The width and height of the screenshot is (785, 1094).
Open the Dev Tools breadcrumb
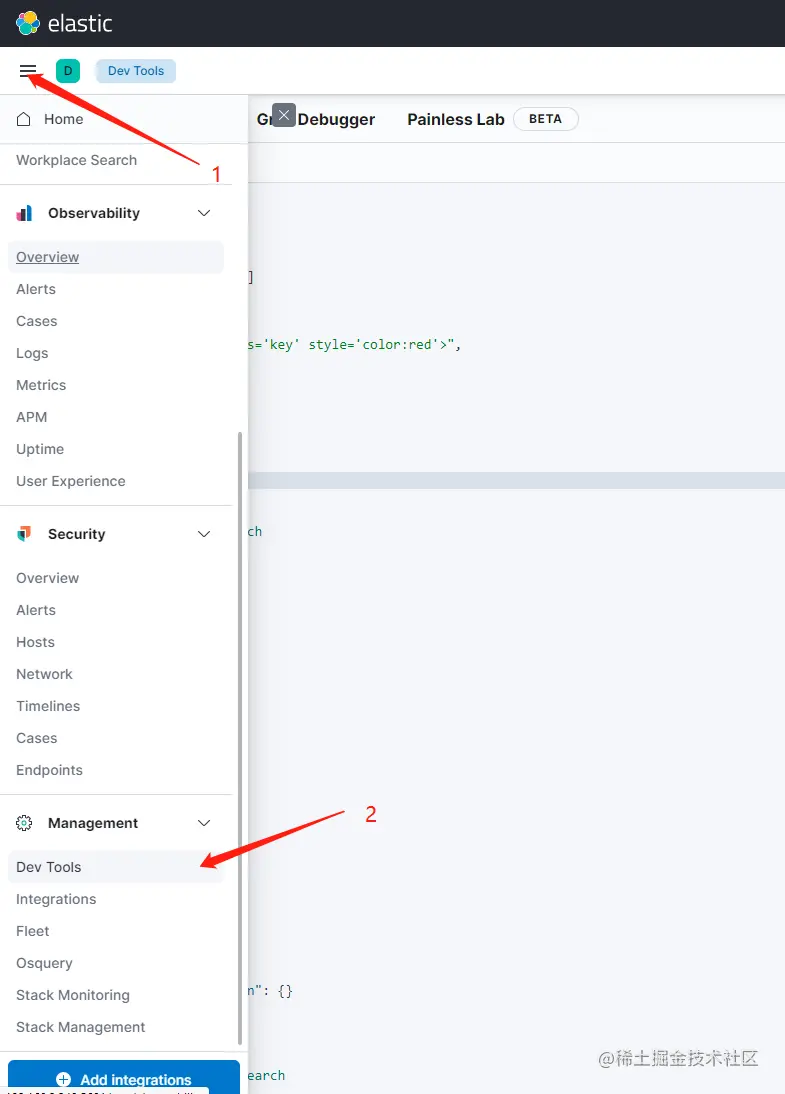click(x=136, y=70)
